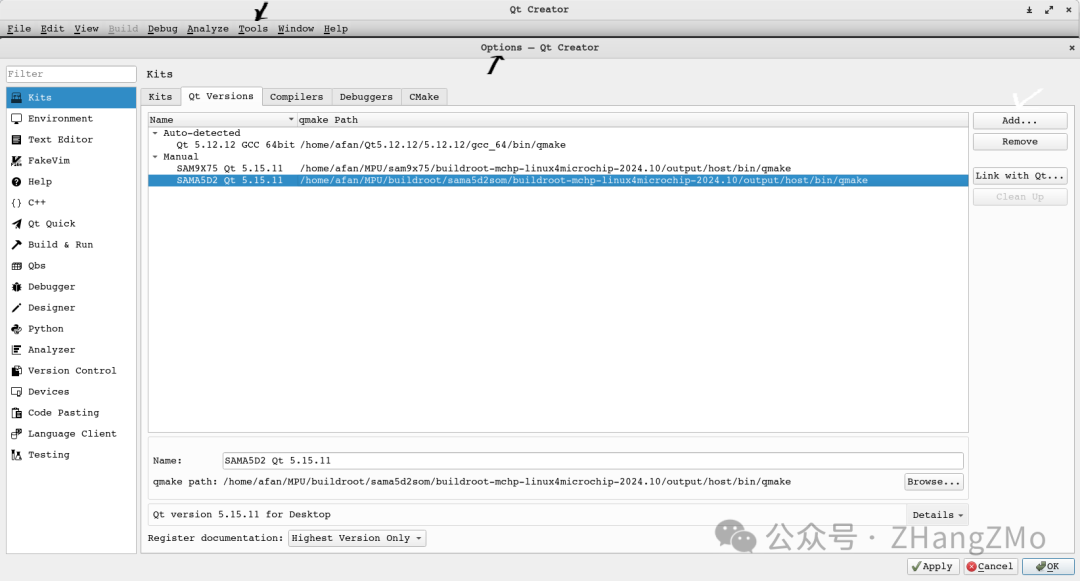Open the Debug menu

163,29
